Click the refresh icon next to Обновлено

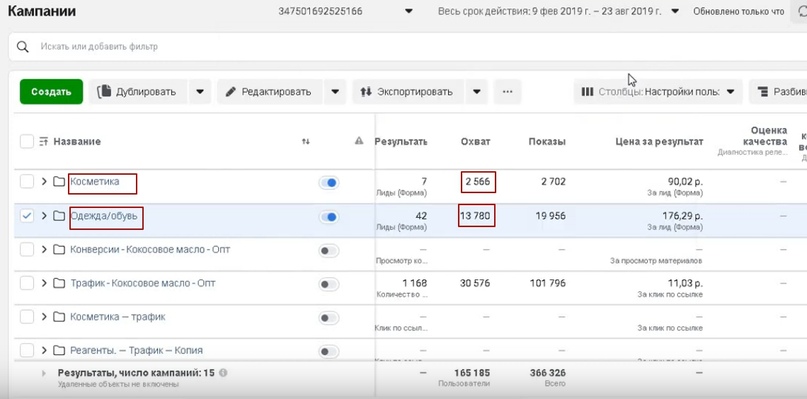pos(802,11)
